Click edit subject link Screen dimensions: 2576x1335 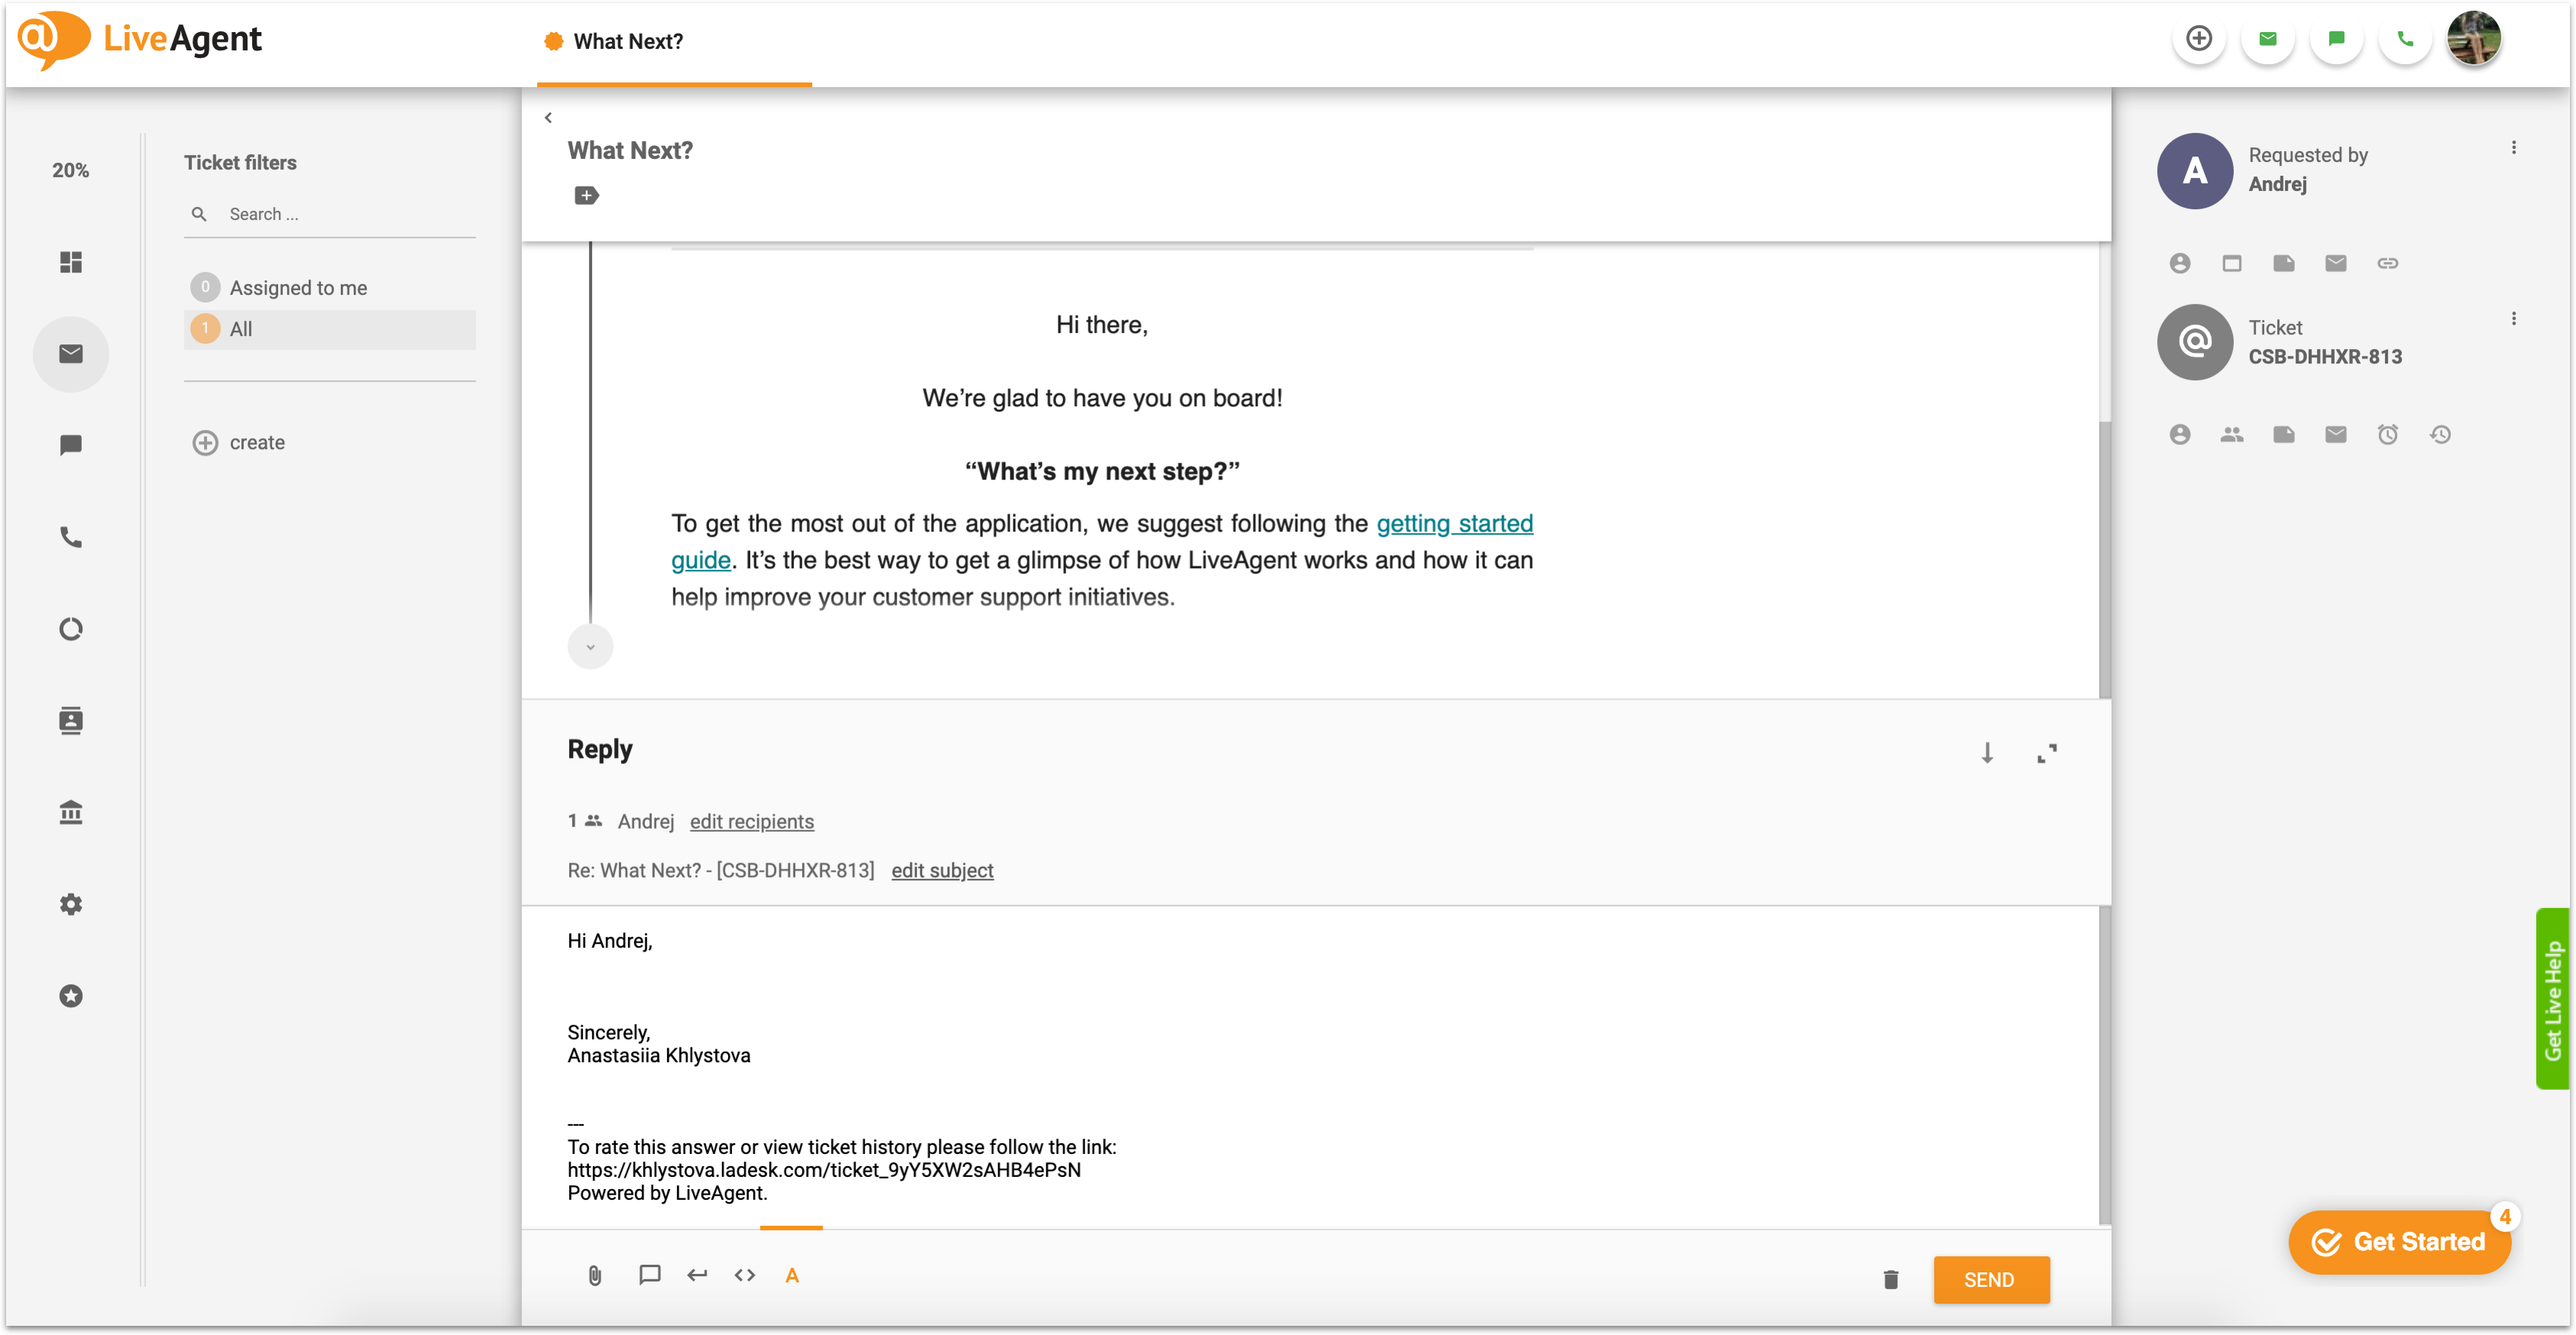pos(942,870)
